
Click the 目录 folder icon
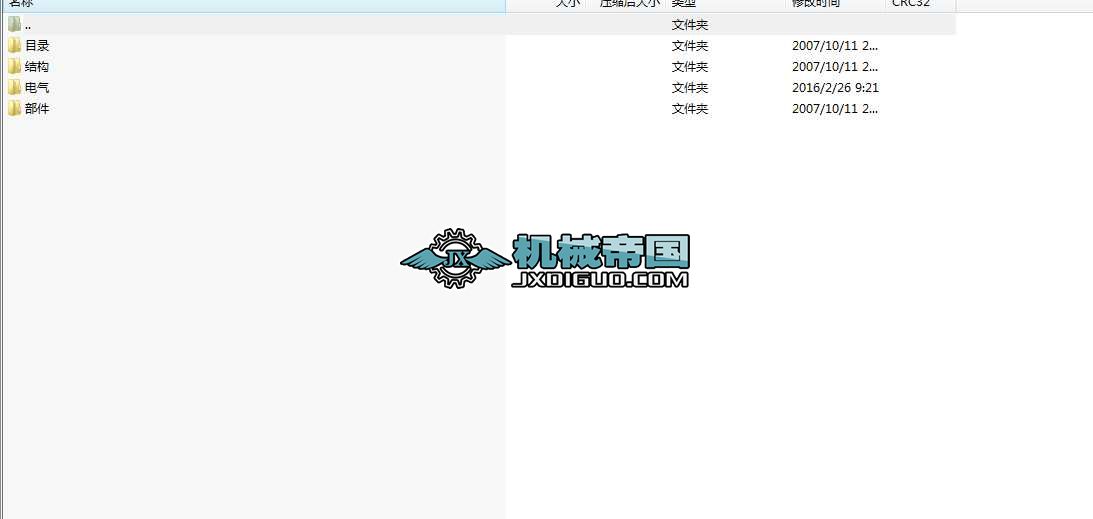(15, 45)
